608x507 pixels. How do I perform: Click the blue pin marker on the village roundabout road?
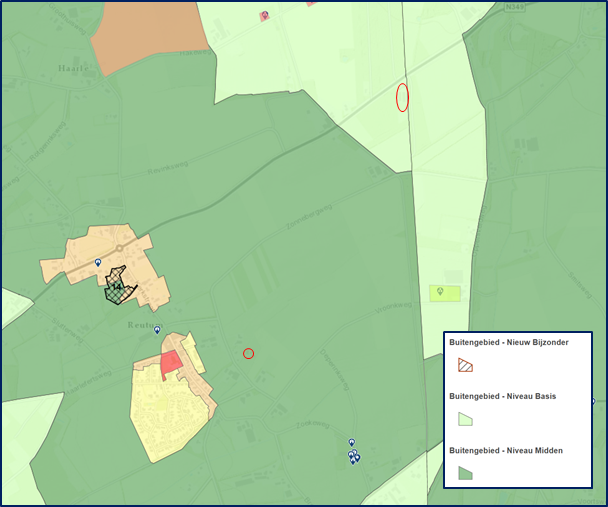(x=98, y=263)
